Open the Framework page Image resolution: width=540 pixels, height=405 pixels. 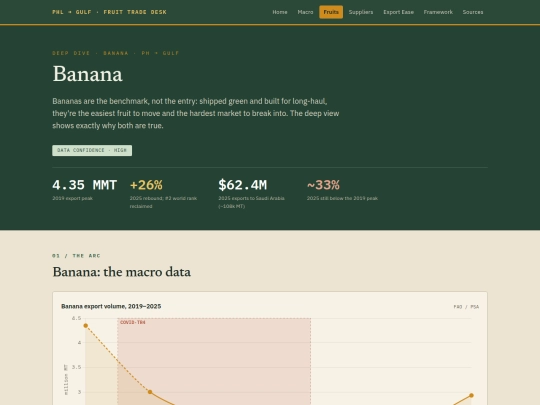438,12
